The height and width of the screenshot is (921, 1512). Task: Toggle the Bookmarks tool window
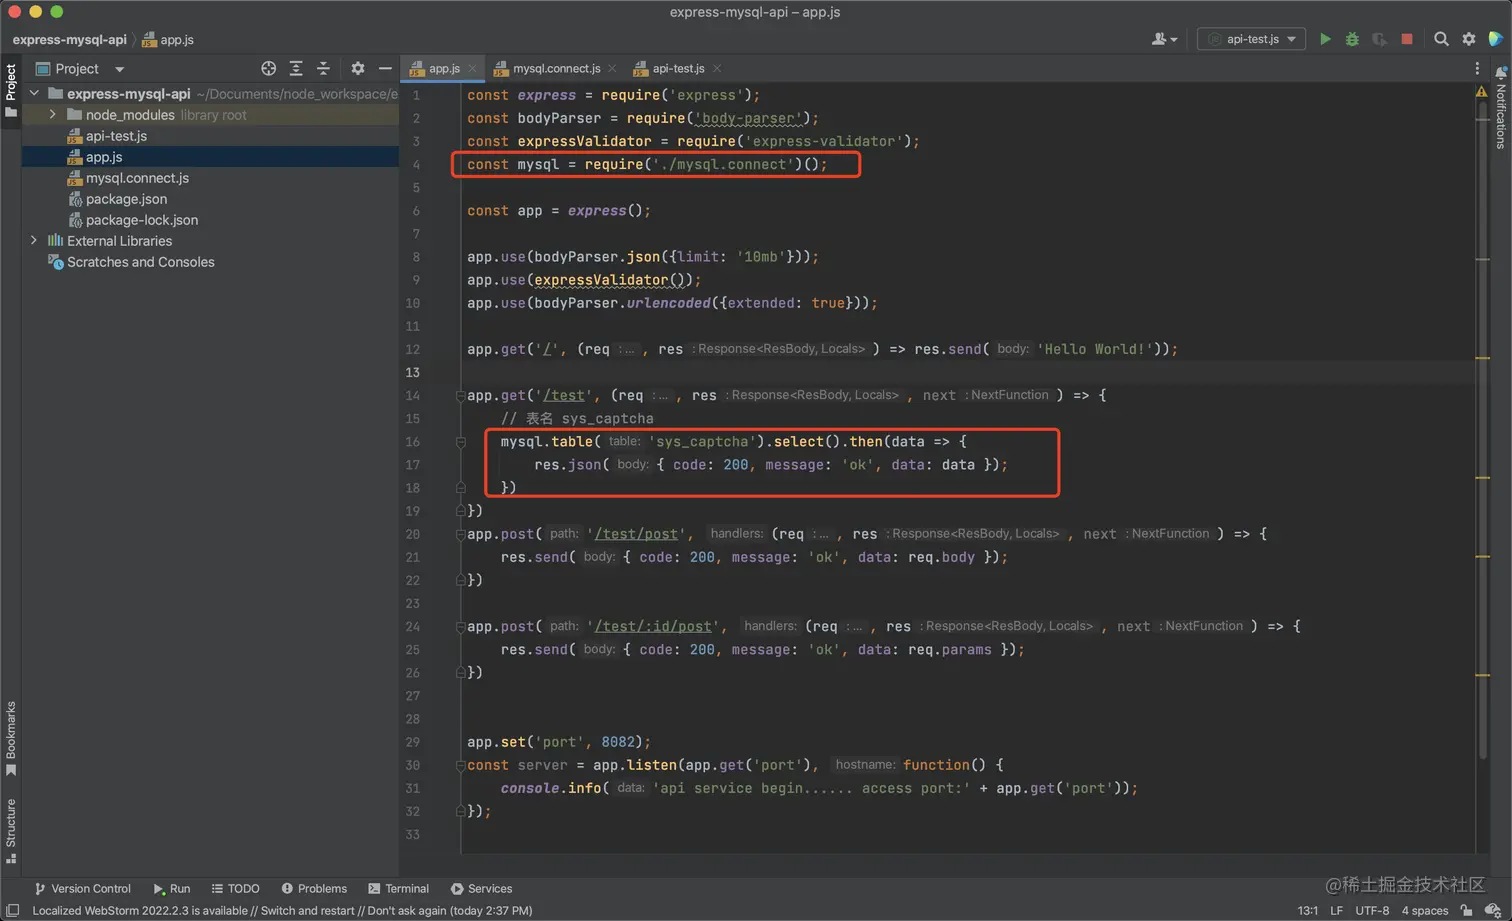pos(11,737)
